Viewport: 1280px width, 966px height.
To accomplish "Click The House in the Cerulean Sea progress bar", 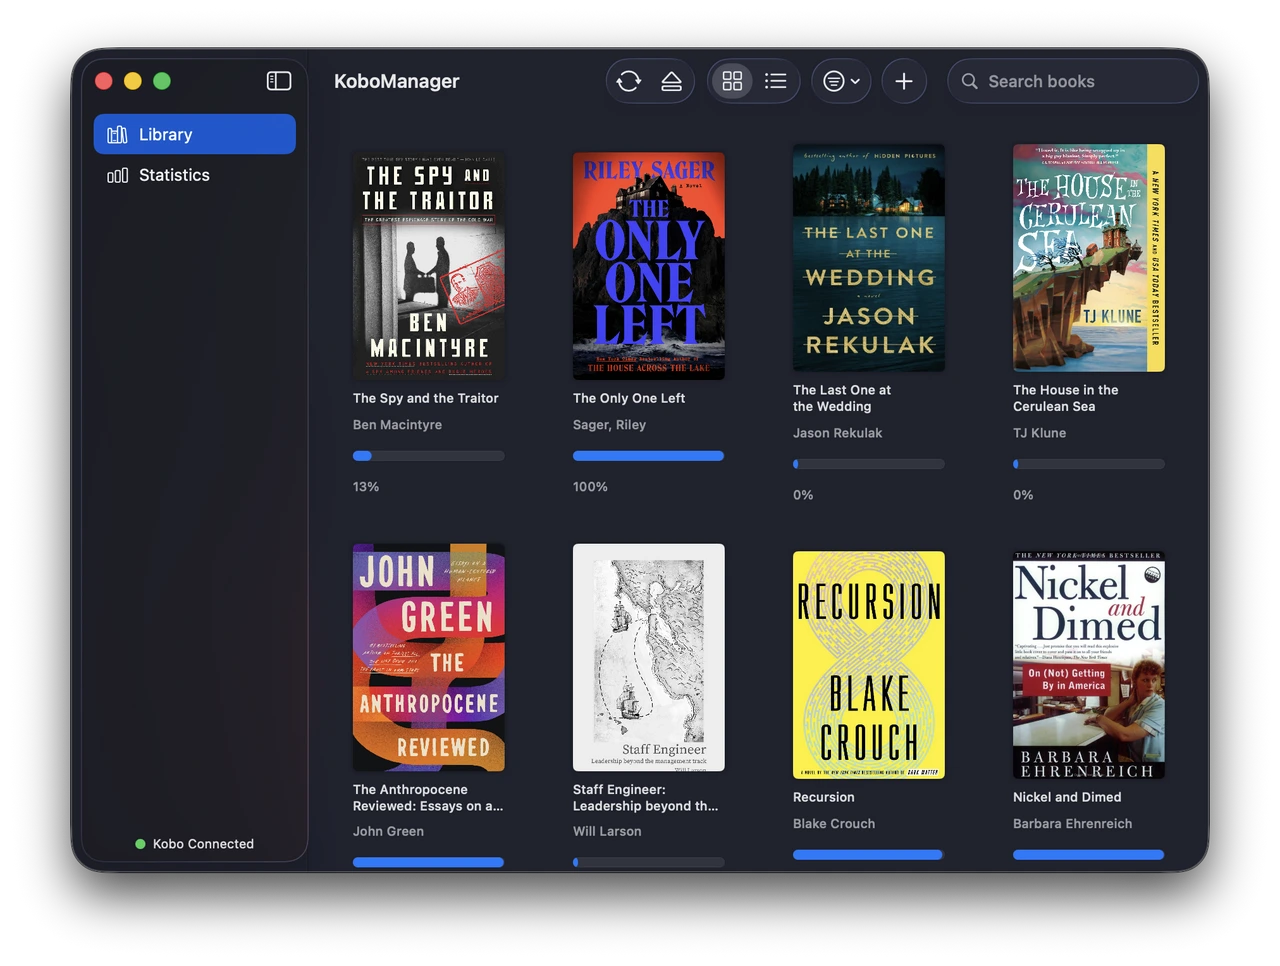I will [x=1089, y=464].
